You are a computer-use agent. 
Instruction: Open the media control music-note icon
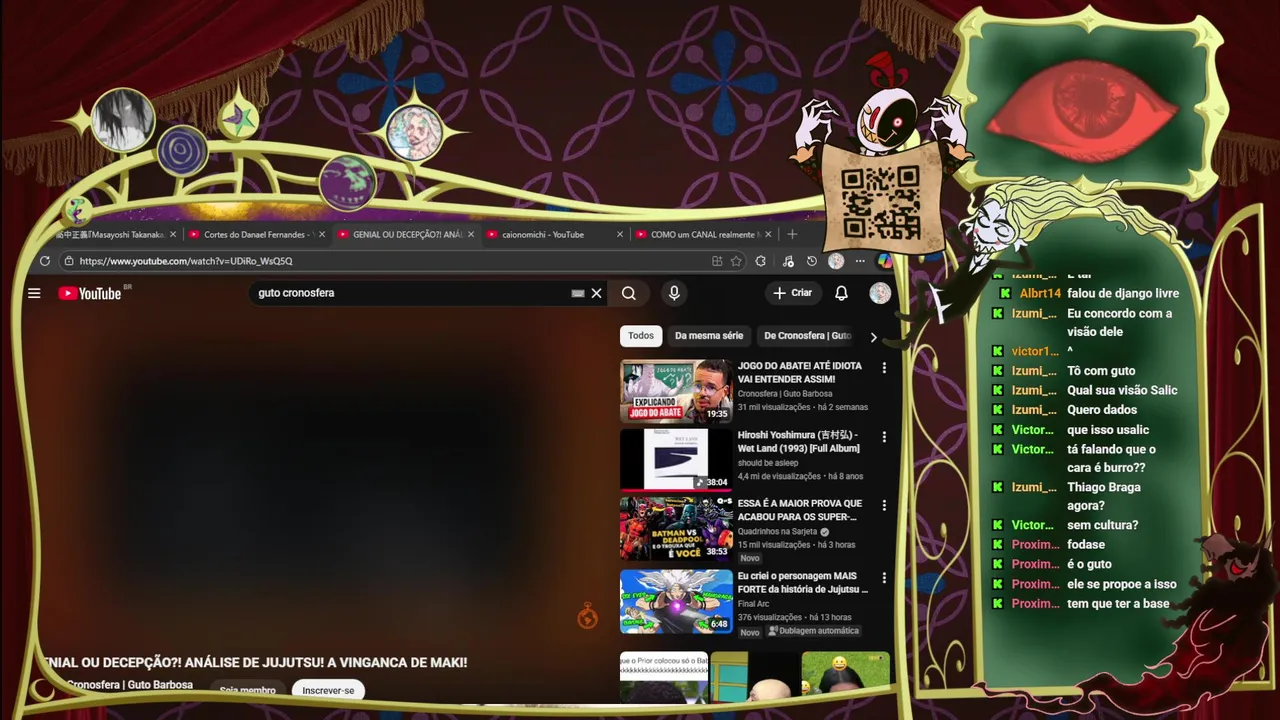[x=788, y=261]
